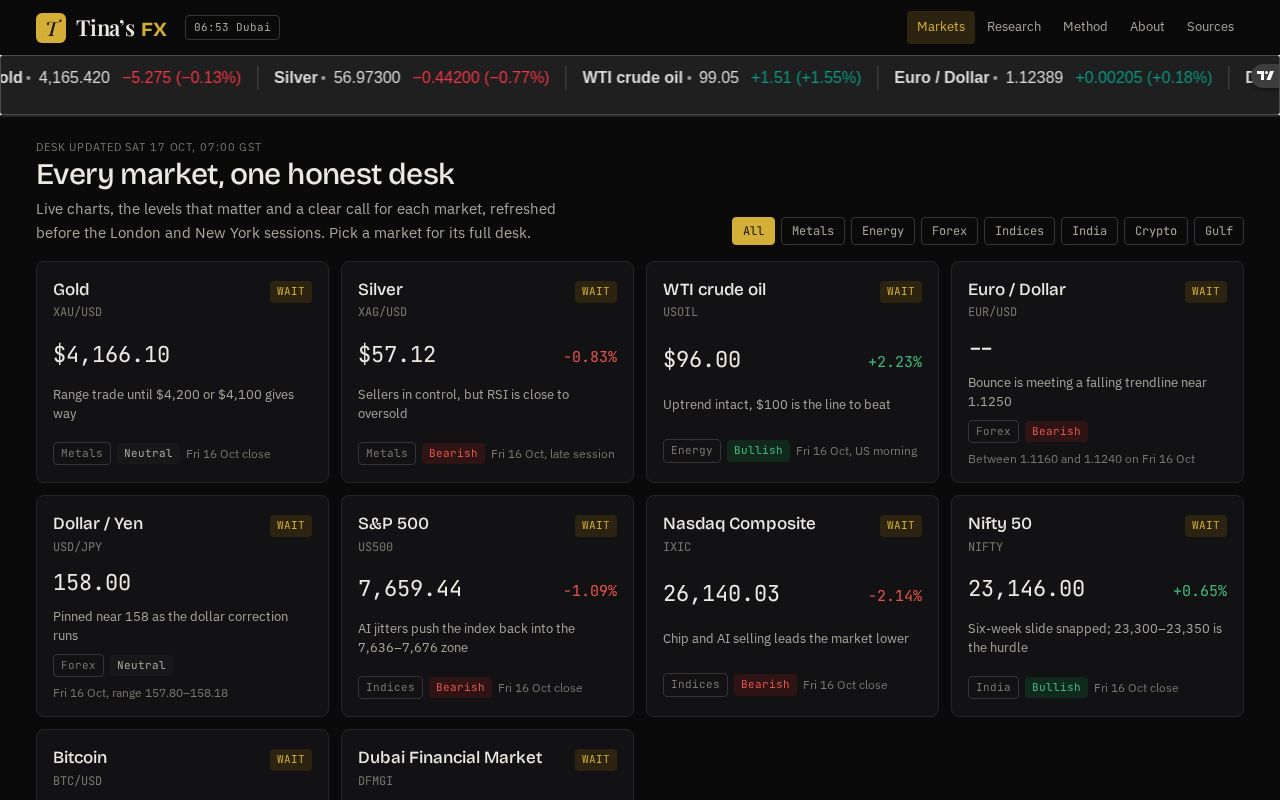
Task: Open the WTI crude oil card
Action: (792, 372)
